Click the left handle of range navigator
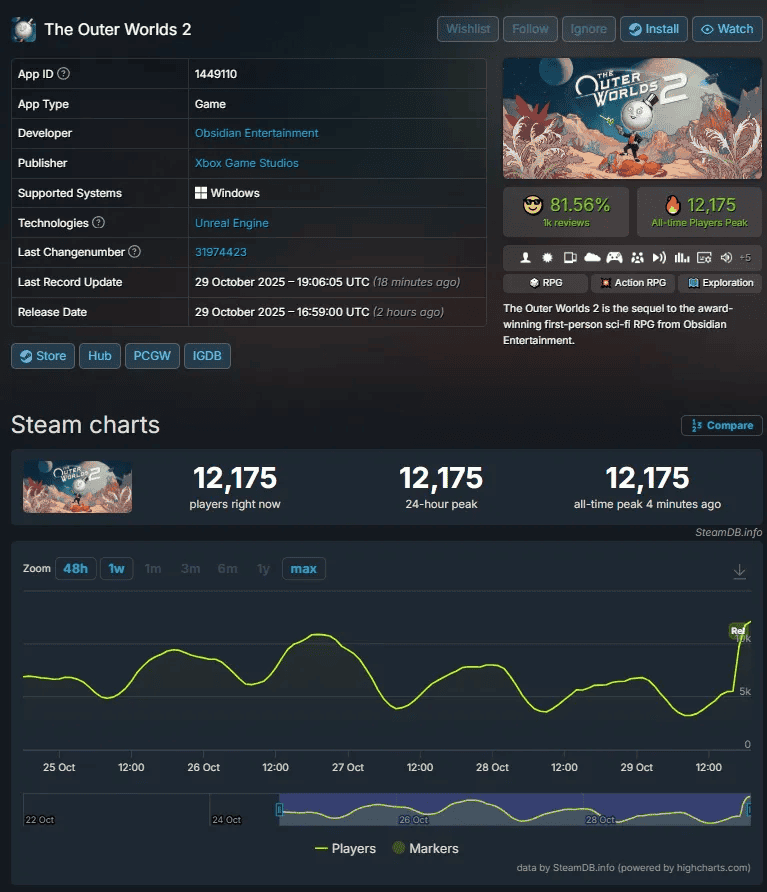The width and height of the screenshot is (767, 892). tap(280, 809)
